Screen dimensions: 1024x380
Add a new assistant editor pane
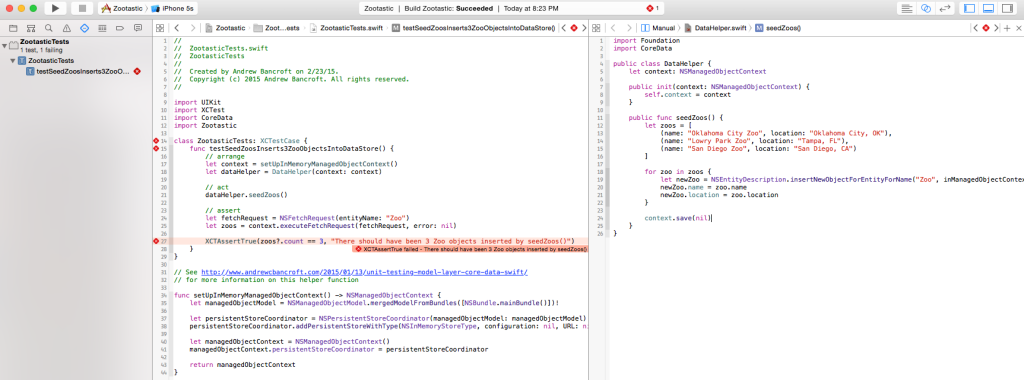[x=1007, y=28]
